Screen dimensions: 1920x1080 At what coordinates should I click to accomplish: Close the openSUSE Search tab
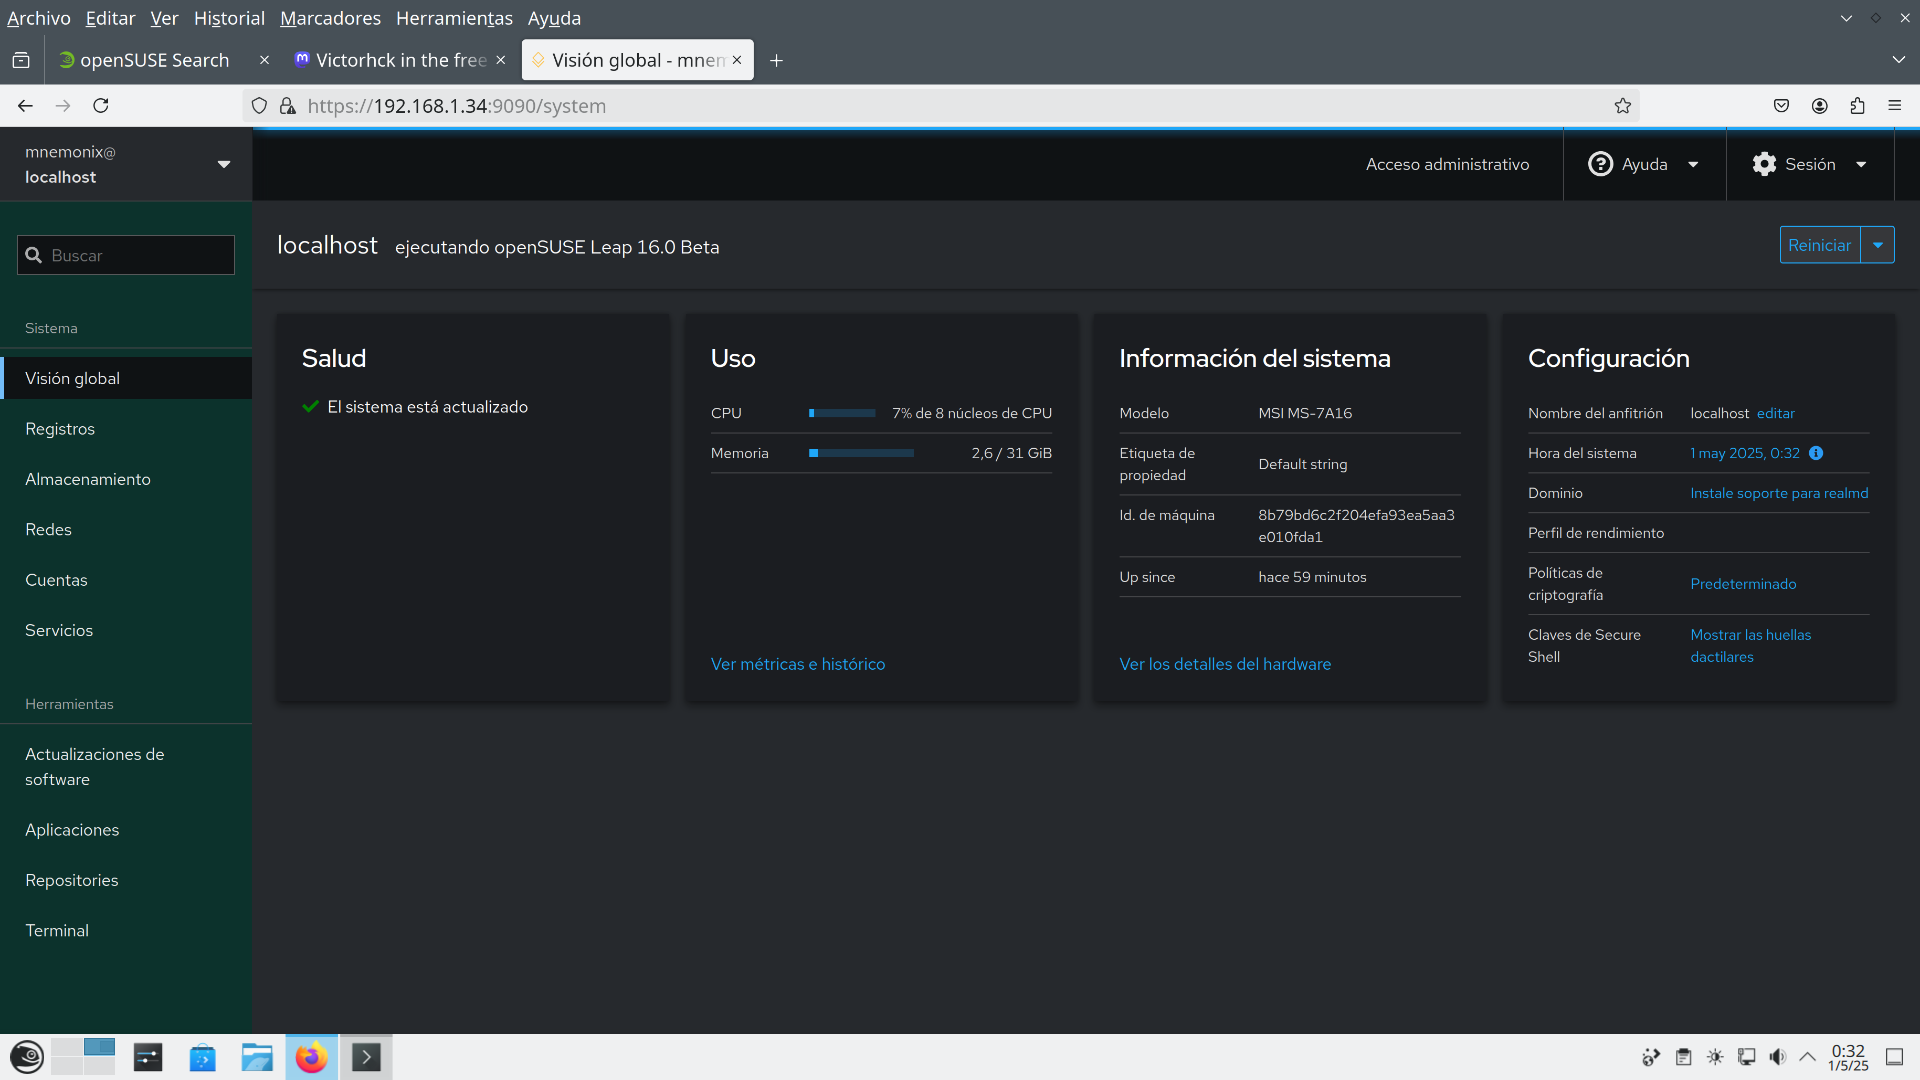pyautogui.click(x=264, y=60)
